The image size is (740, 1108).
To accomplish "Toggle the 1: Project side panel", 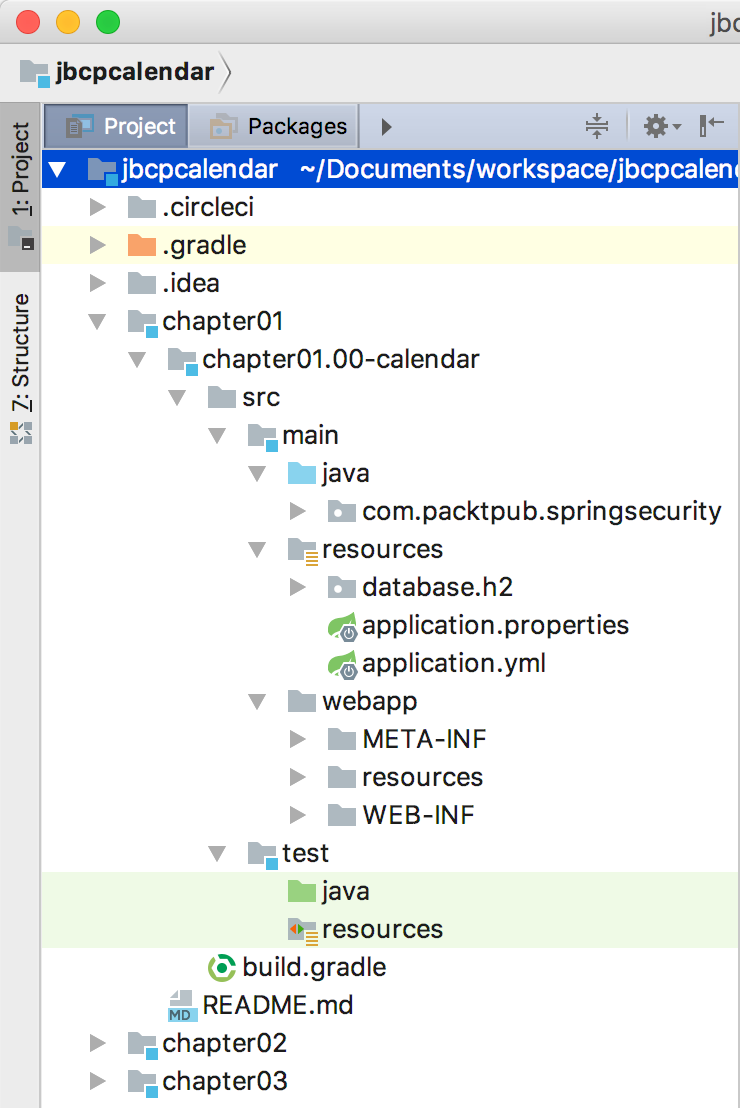I will coord(20,187).
